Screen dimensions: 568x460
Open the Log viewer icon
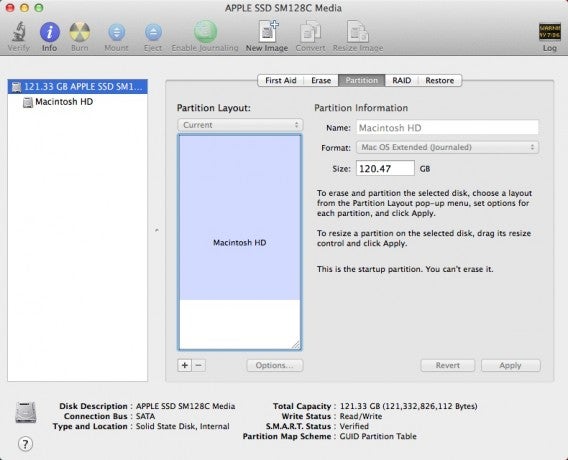click(x=550, y=32)
